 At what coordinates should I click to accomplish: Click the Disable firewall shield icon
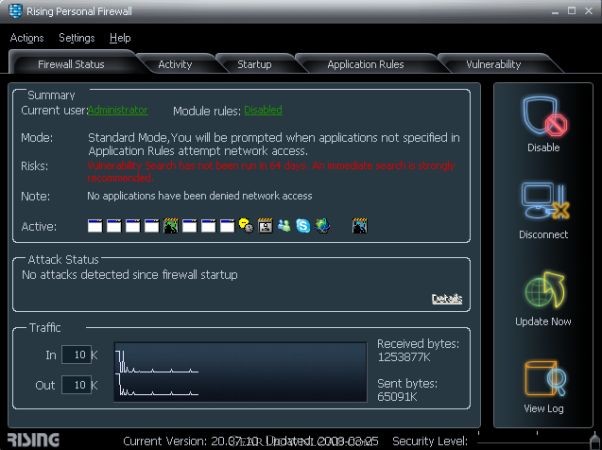coord(543,116)
